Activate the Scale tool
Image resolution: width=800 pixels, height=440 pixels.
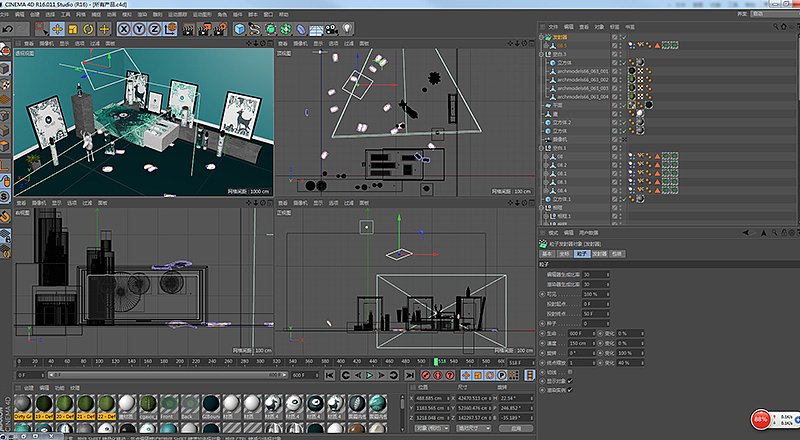[x=73, y=29]
